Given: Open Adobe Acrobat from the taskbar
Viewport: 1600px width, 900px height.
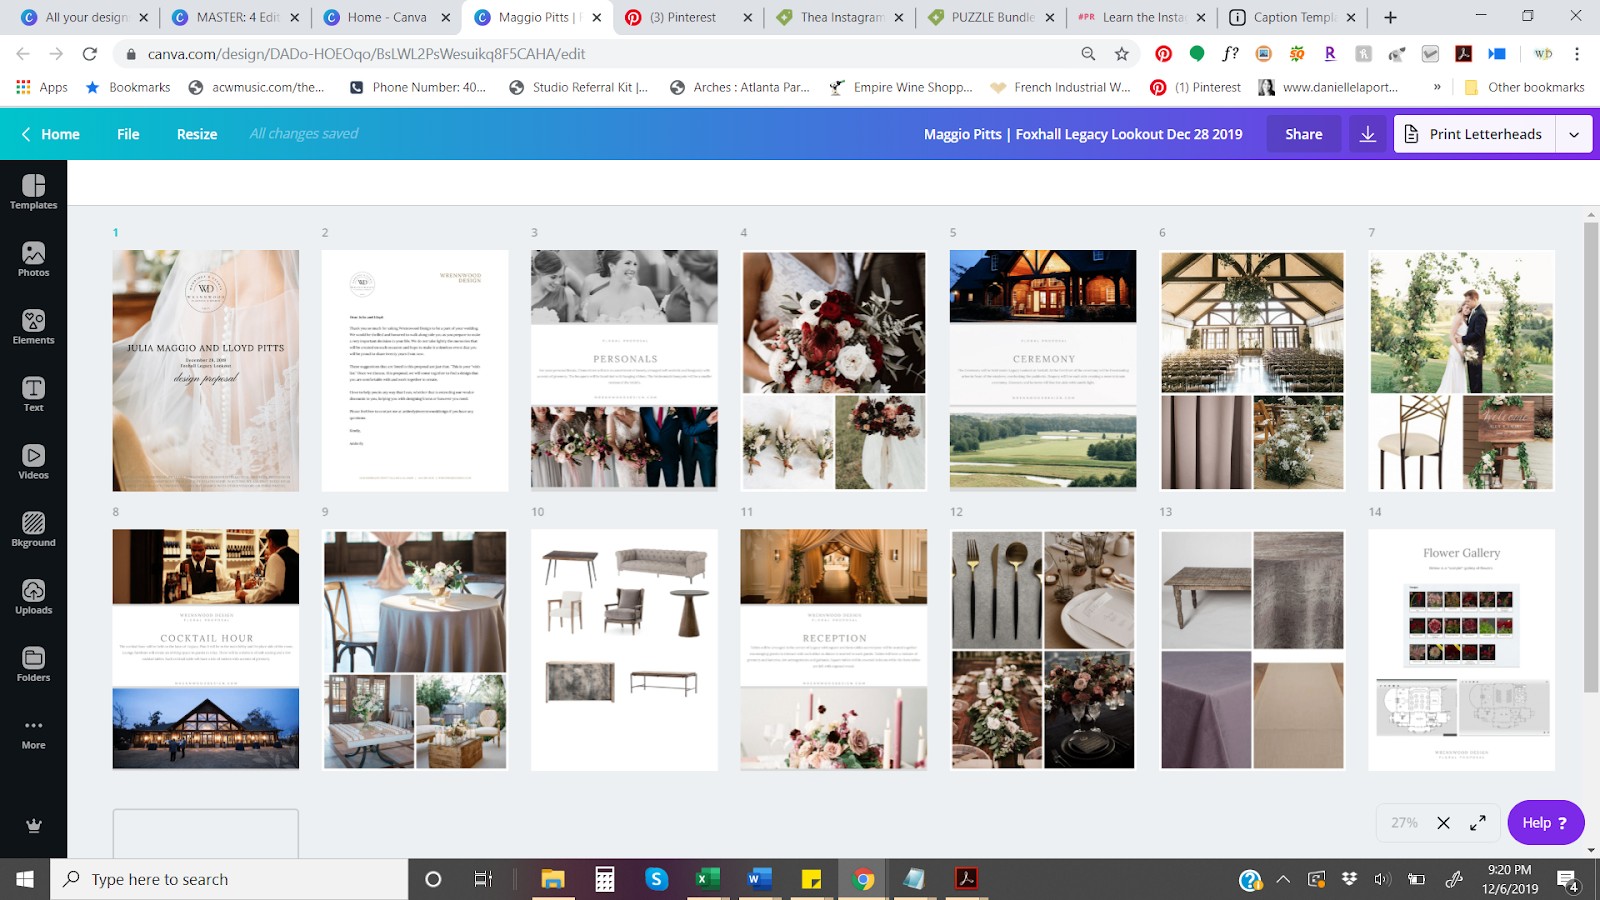Looking at the screenshot, I should tap(966, 879).
